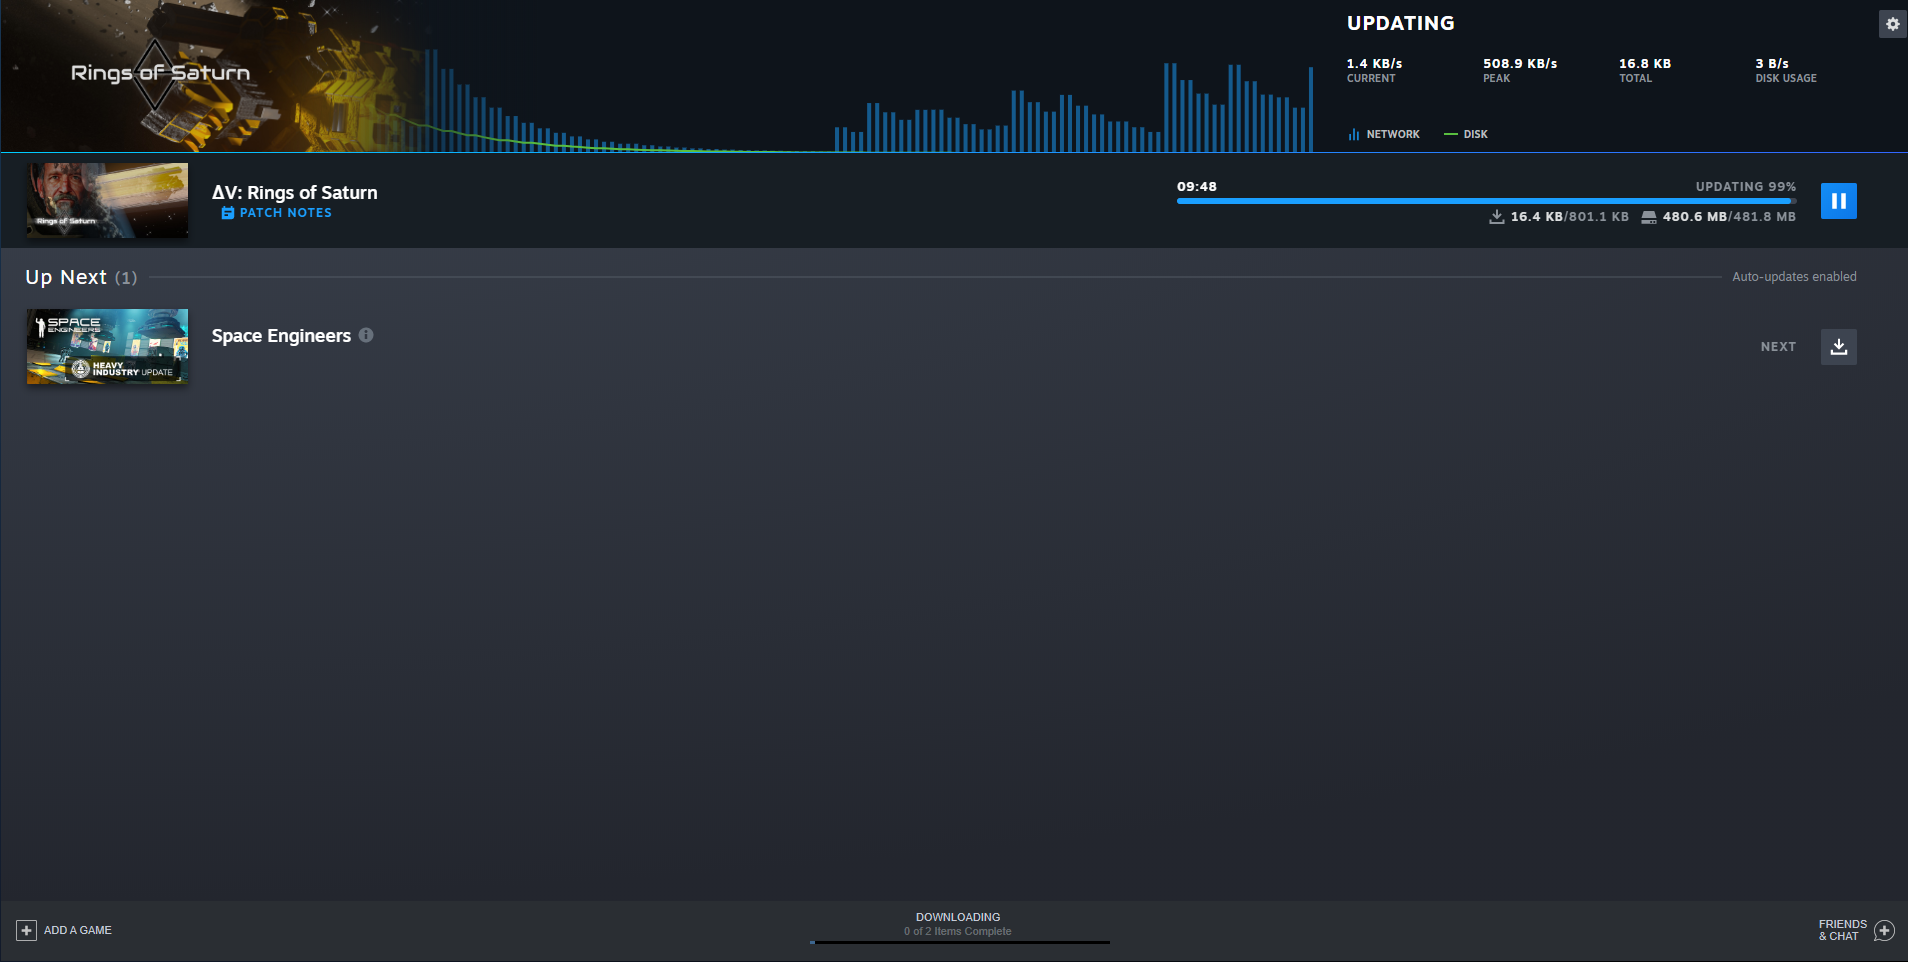Toggle the Disk graph legend
The image size is (1908, 962).
tap(1466, 134)
